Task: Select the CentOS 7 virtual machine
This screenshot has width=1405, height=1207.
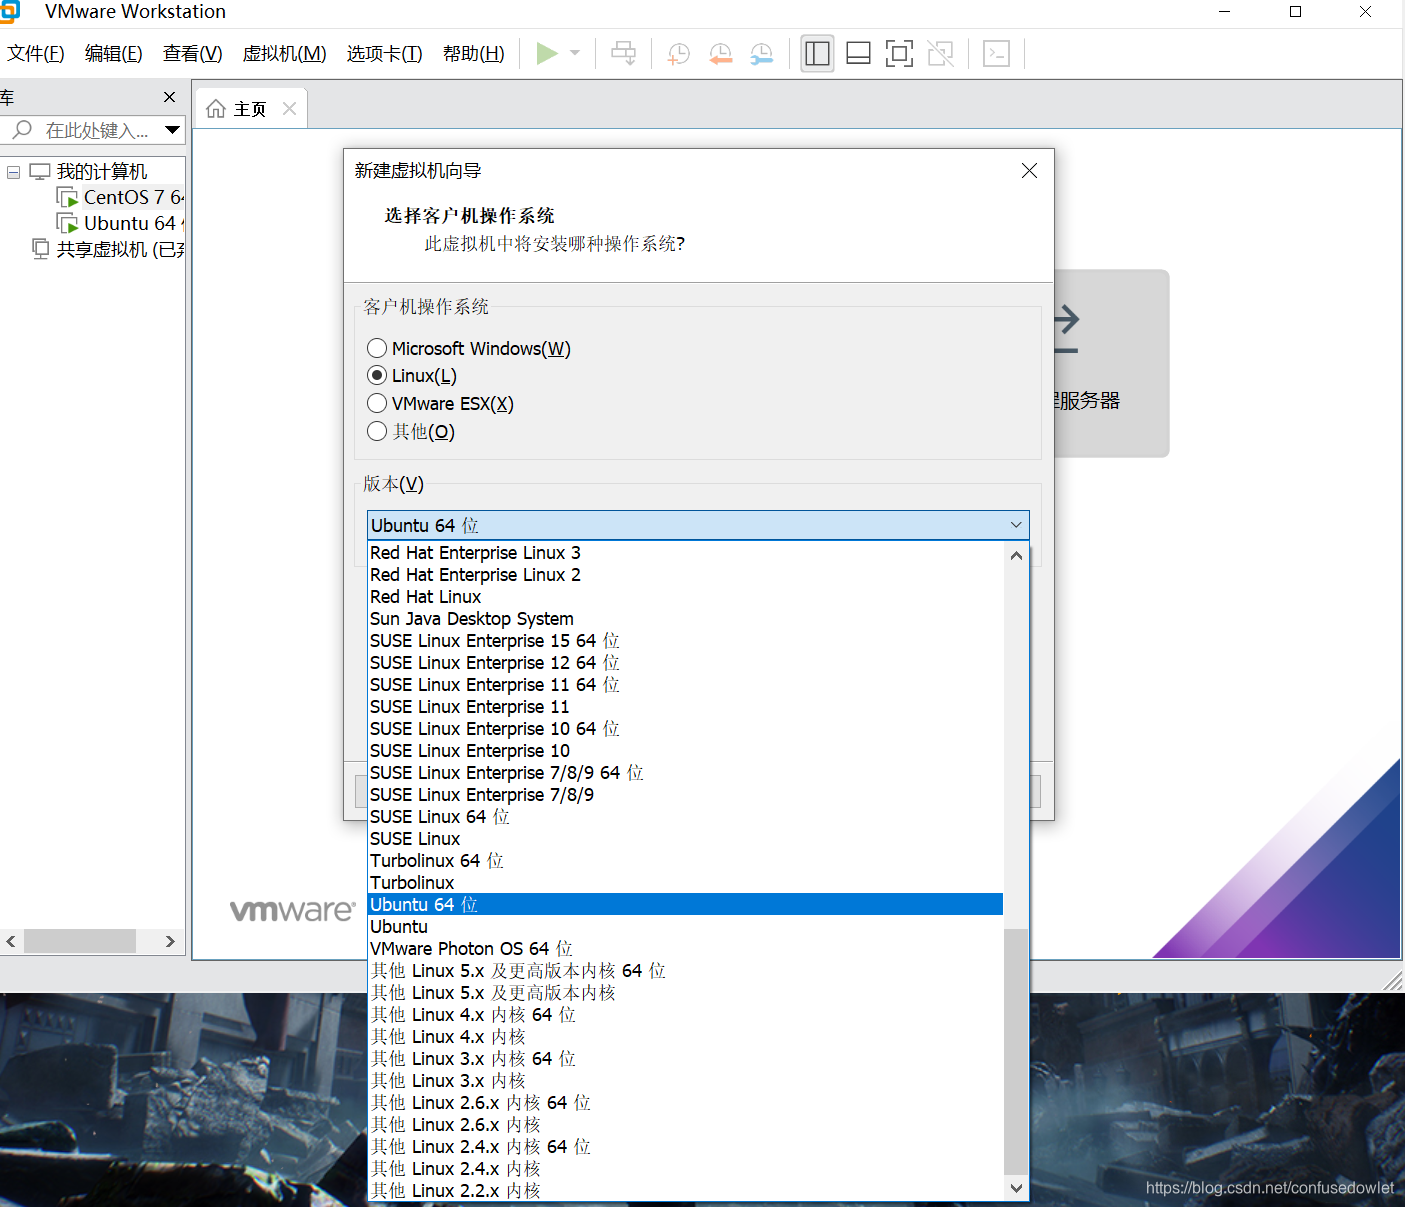Action: pos(120,197)
